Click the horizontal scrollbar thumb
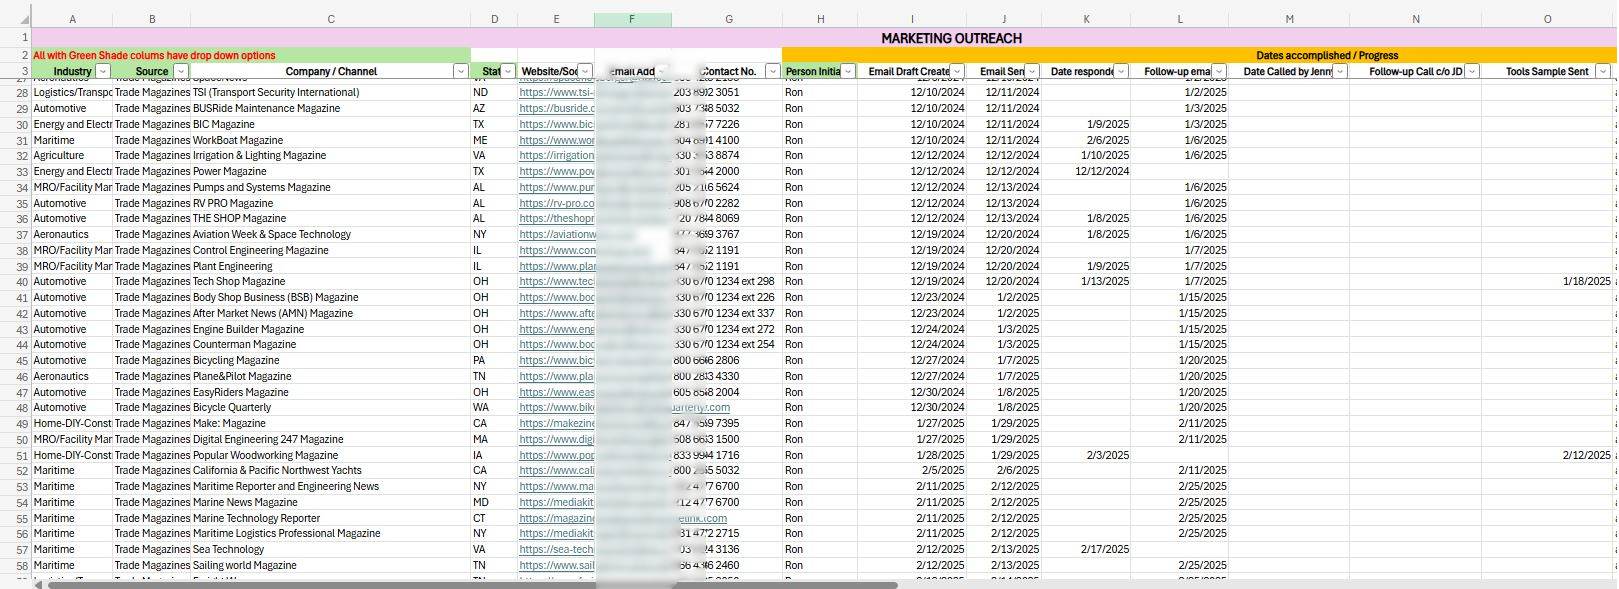Screen dimensions: 1619x589 (472, 584)
